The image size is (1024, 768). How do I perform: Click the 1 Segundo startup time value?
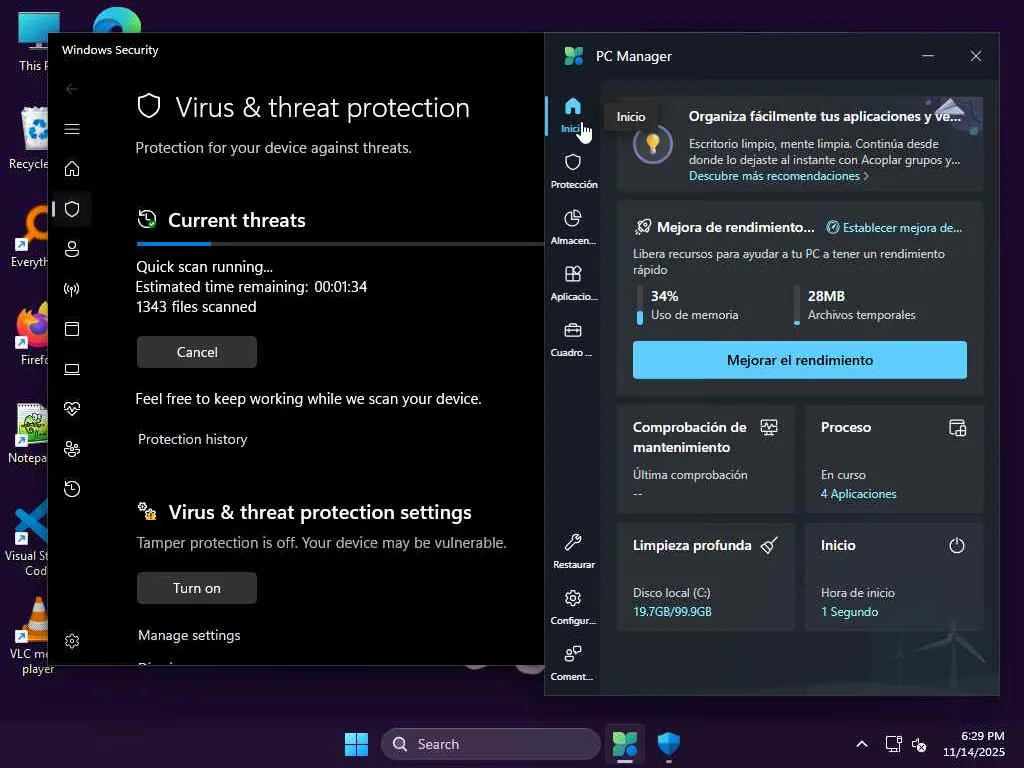click(849, 611)
